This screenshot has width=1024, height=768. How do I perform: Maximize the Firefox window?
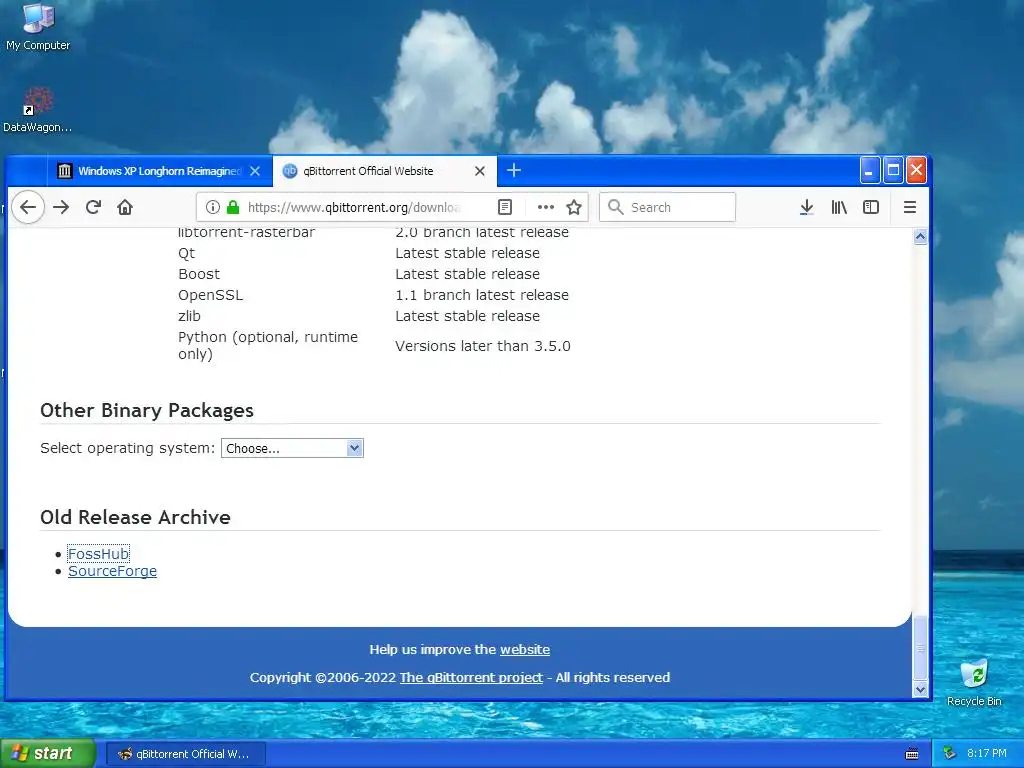coord(893,170)
